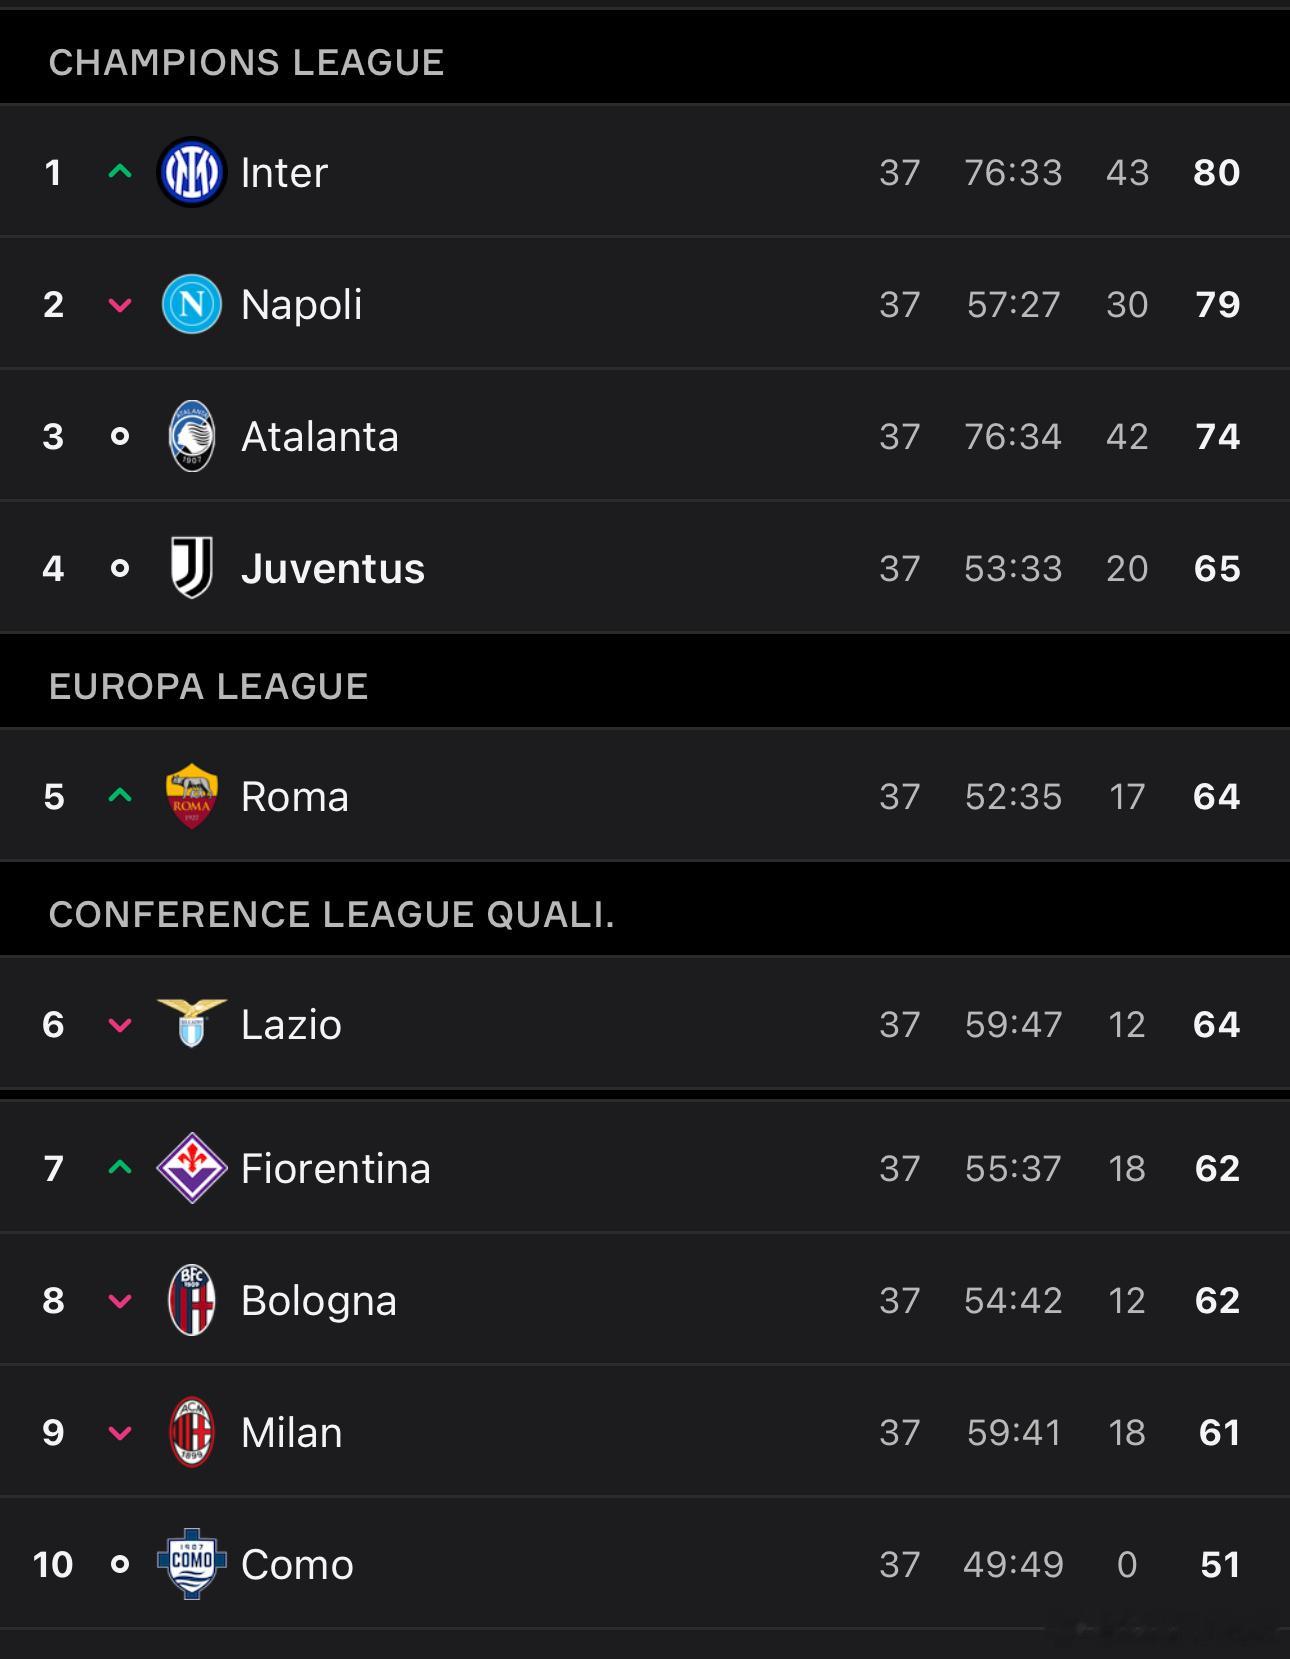Select the Champions League section header

coord(645,62)
